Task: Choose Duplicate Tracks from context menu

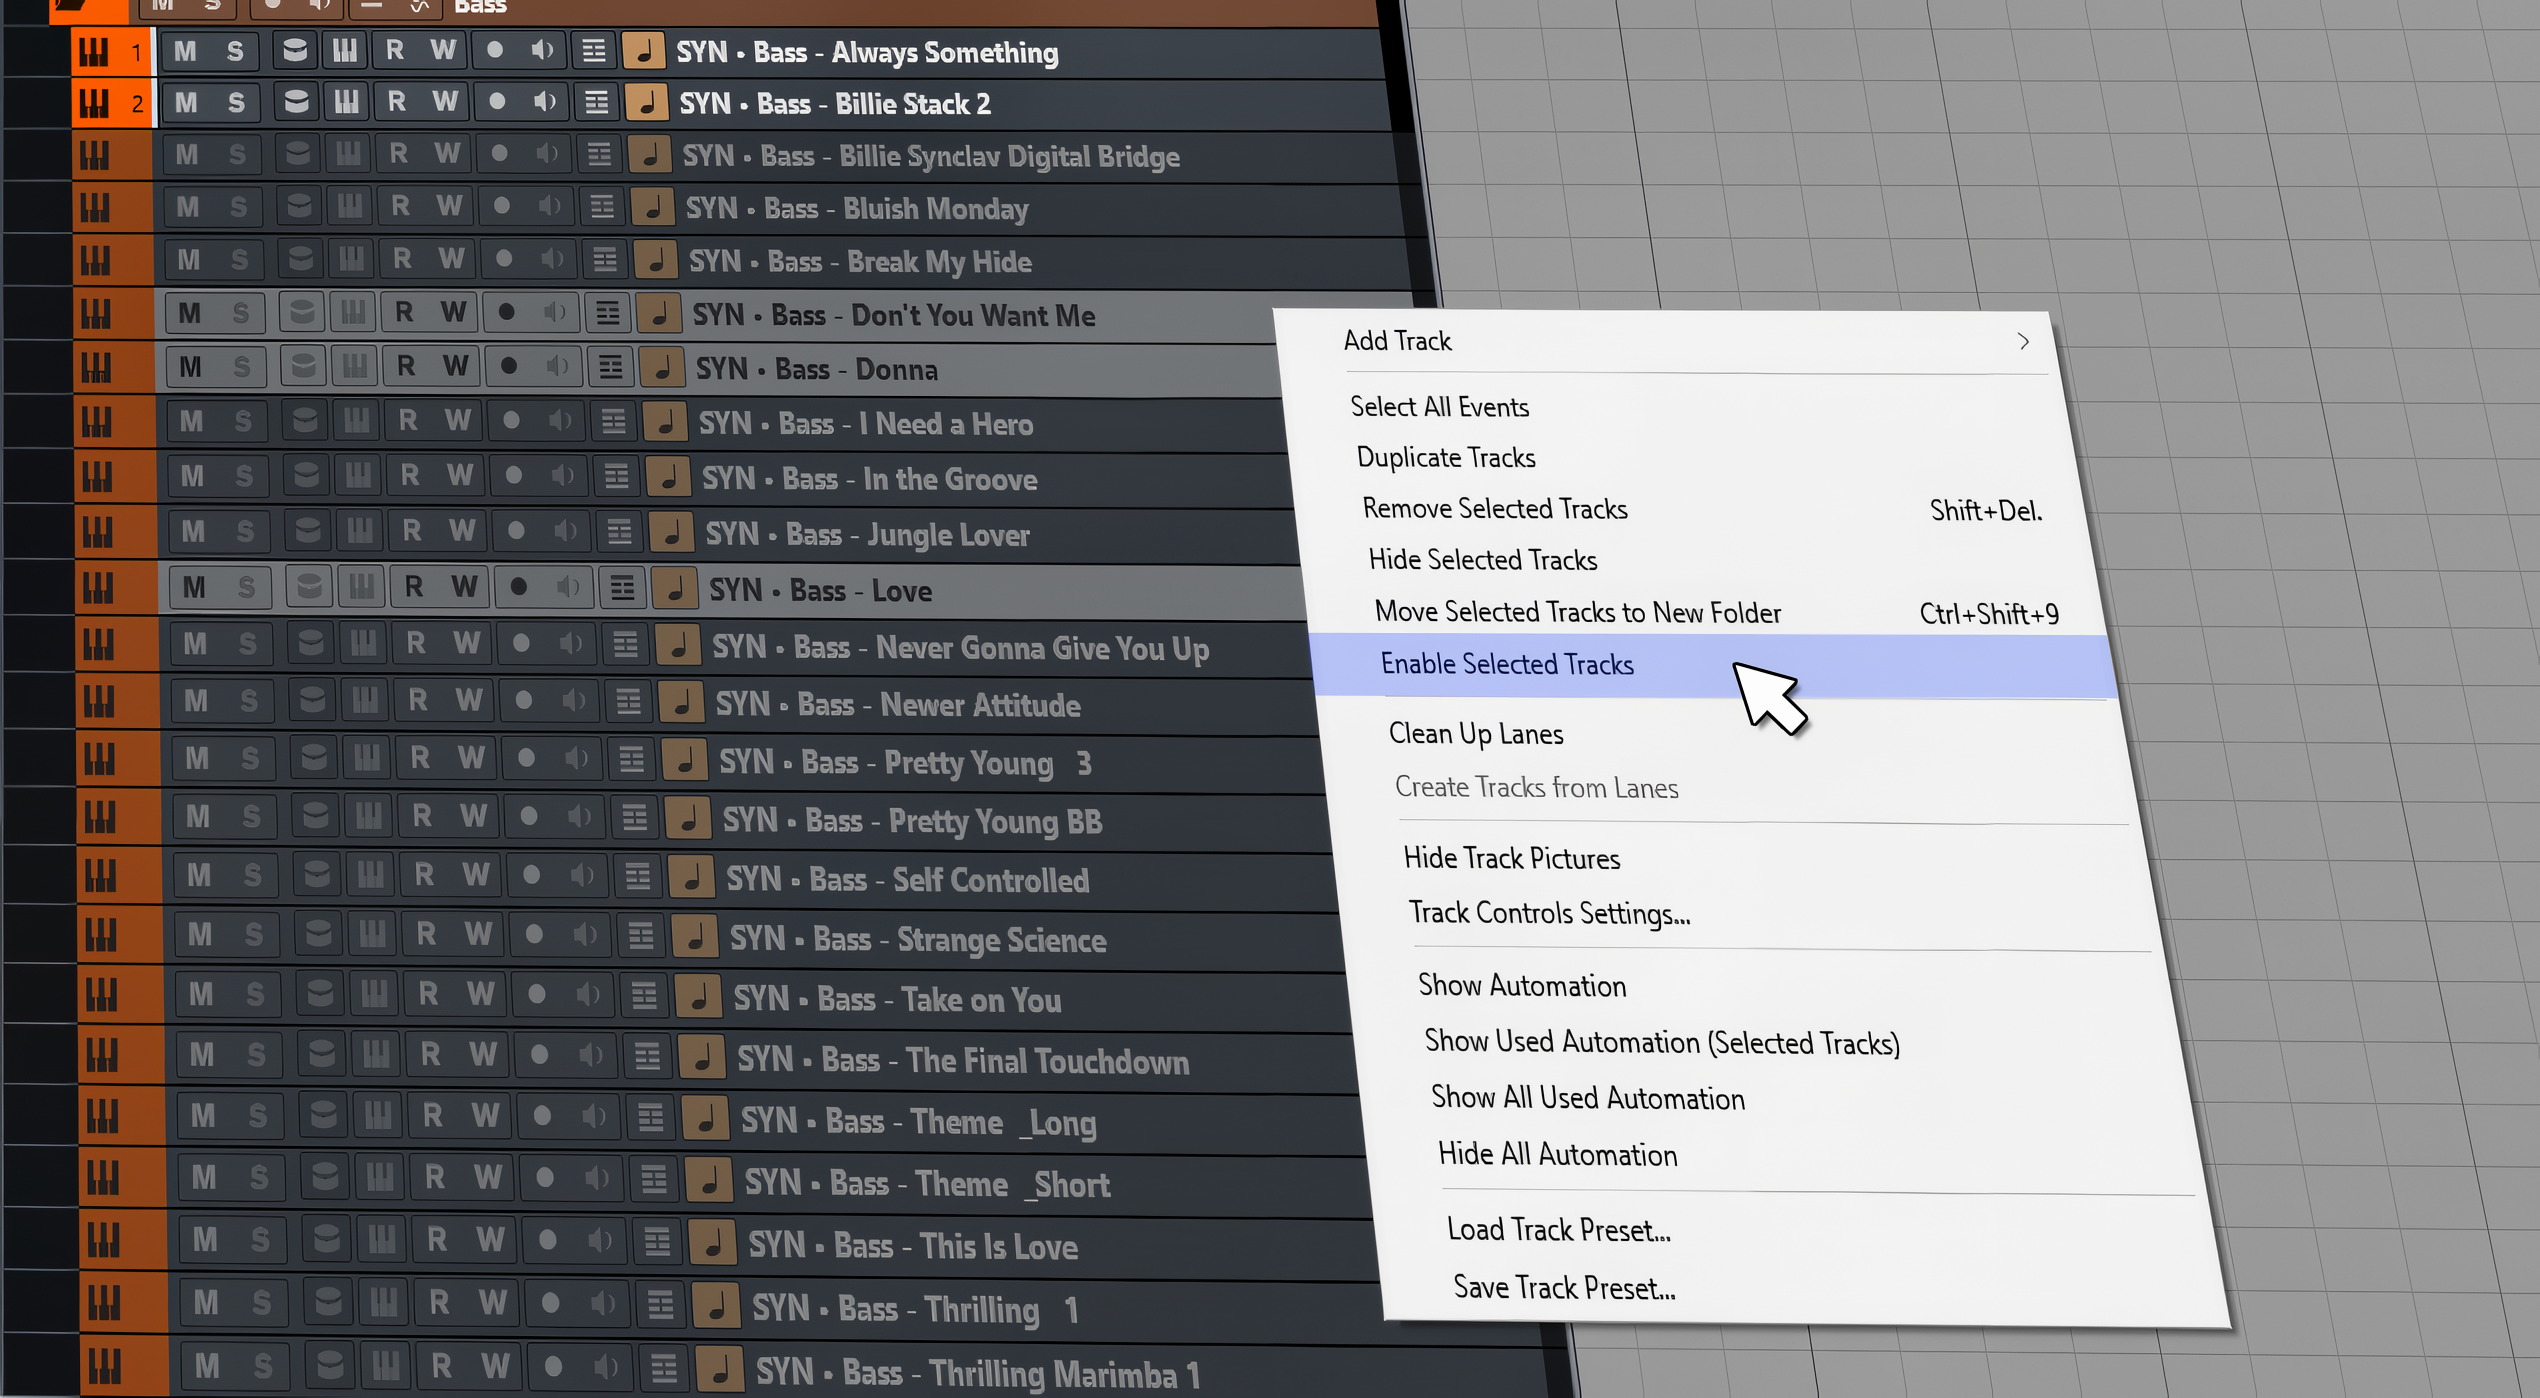Action: coord(1446,458)
